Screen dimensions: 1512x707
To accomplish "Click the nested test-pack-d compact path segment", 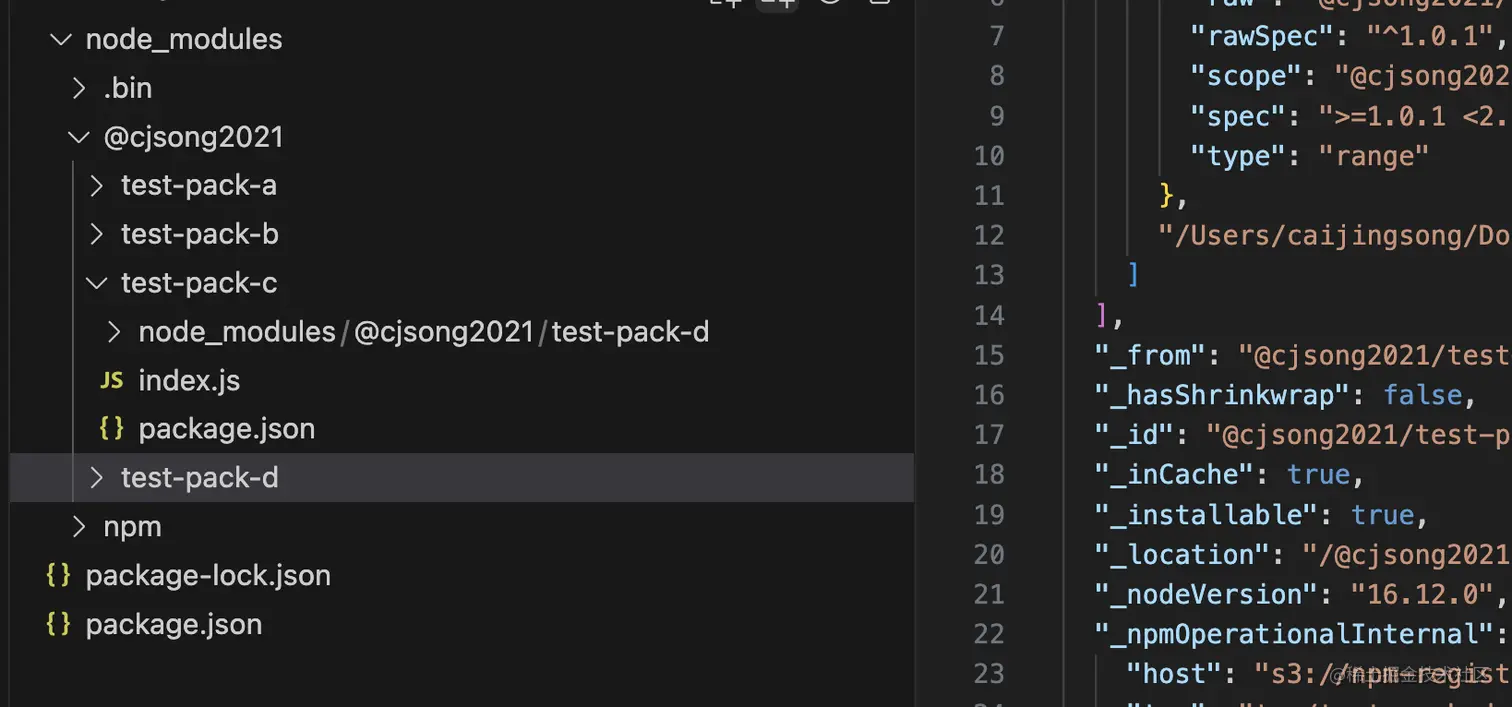I will click(x=630, y=332).
